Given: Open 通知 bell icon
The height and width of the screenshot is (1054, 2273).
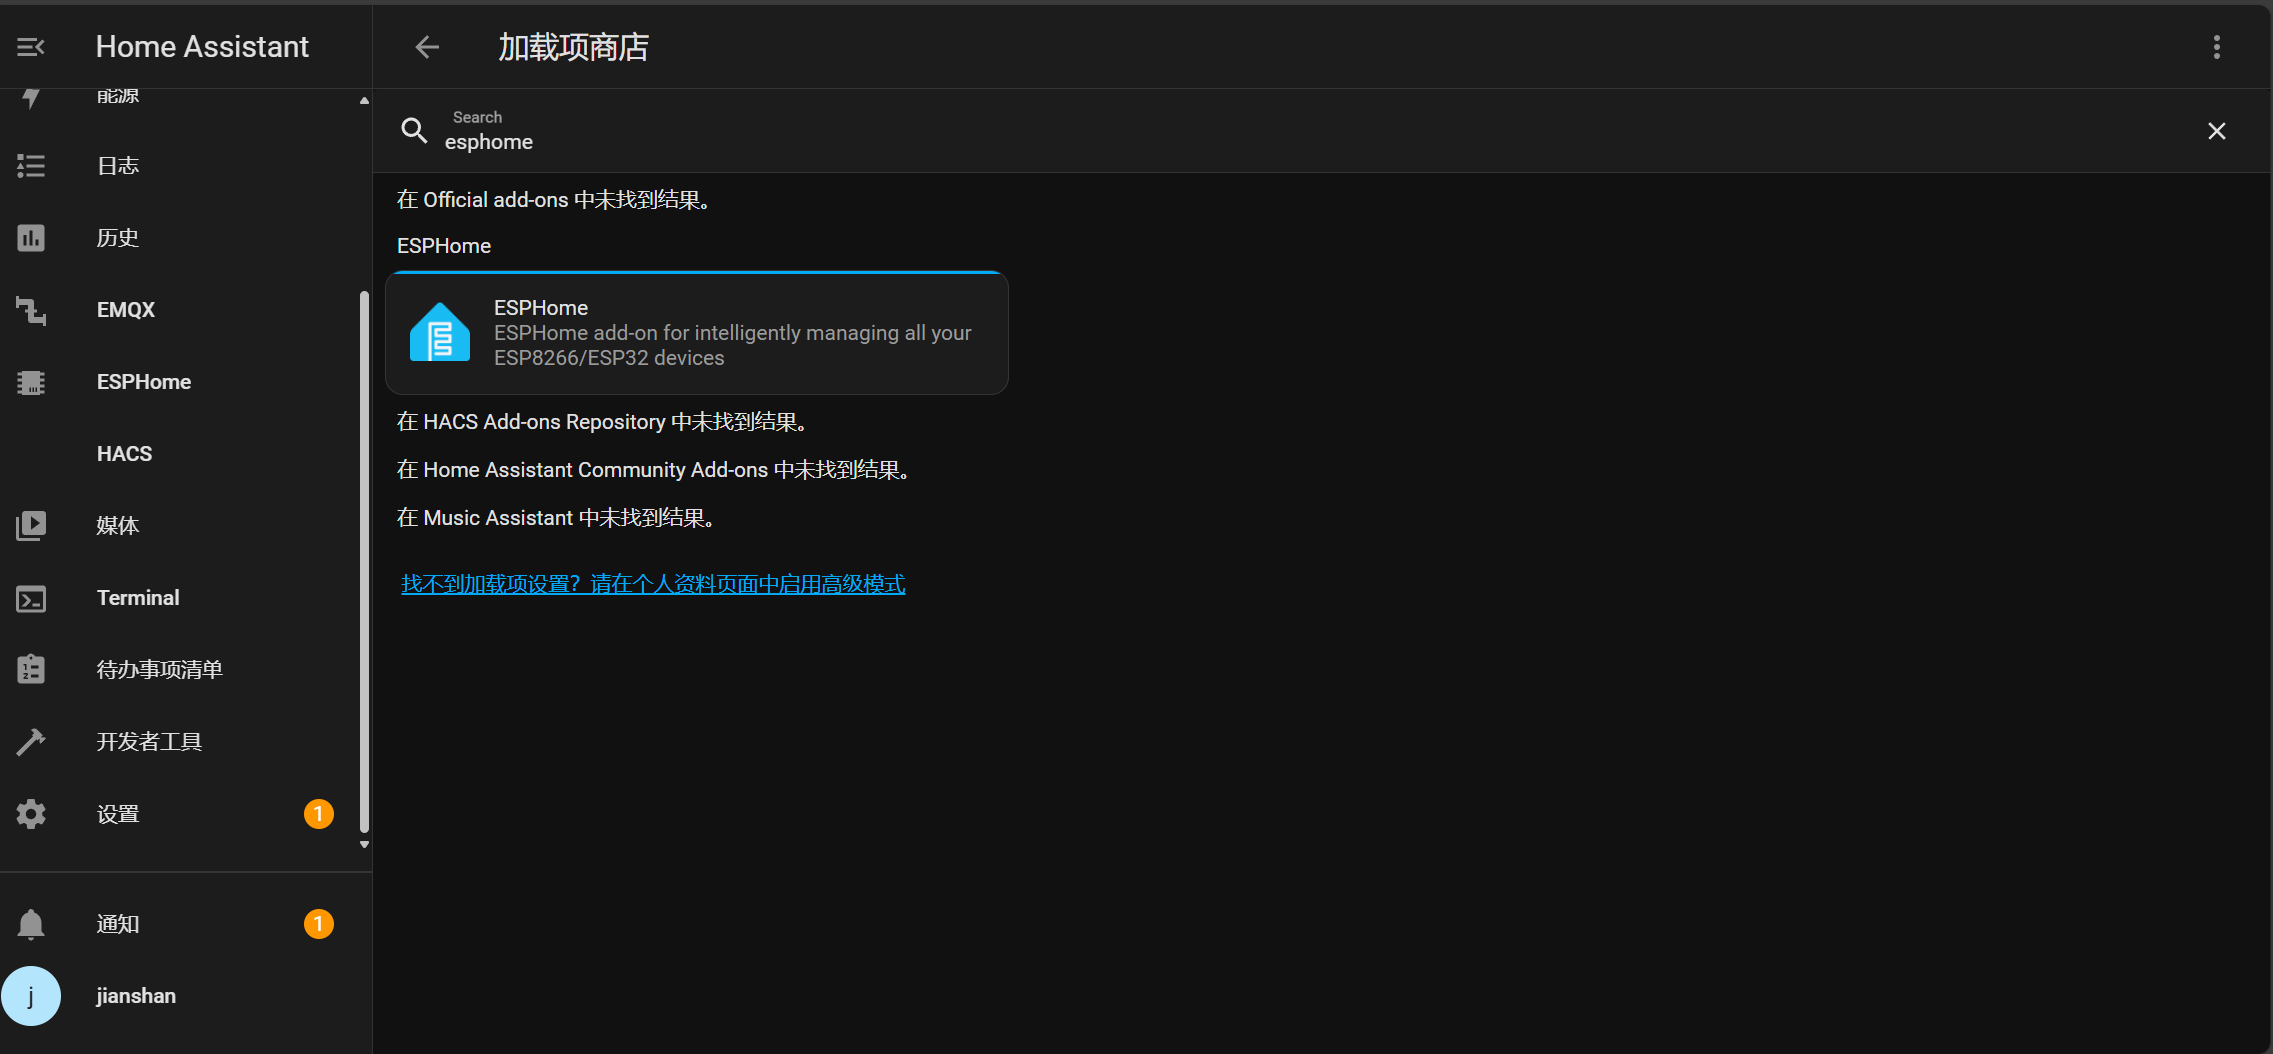Looking at the screenshot, I should point(31,924).
